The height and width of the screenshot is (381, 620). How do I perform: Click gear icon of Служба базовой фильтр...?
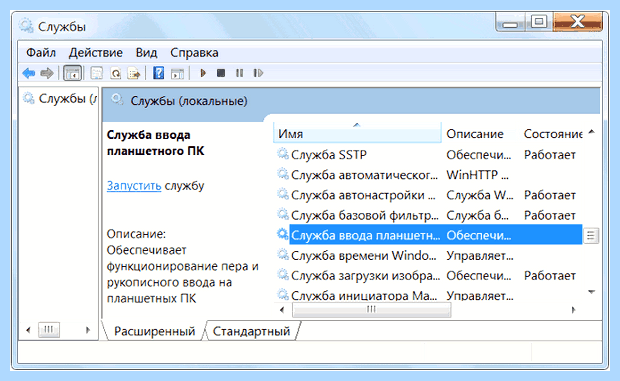coord(282,214)
